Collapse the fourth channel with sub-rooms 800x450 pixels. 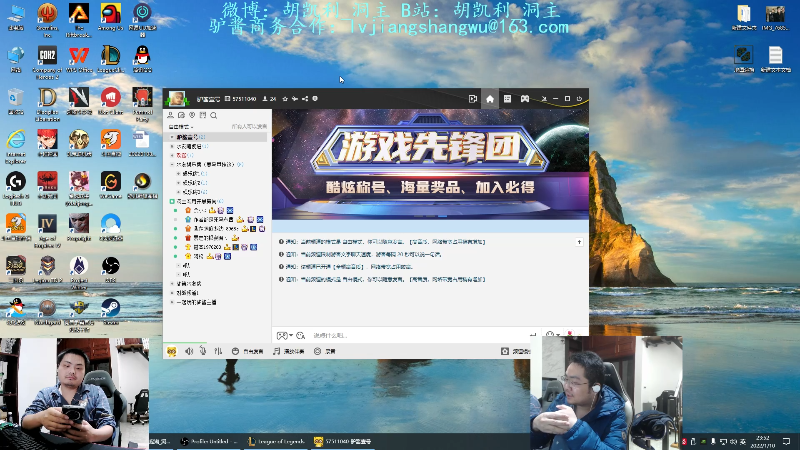[172, 164]
